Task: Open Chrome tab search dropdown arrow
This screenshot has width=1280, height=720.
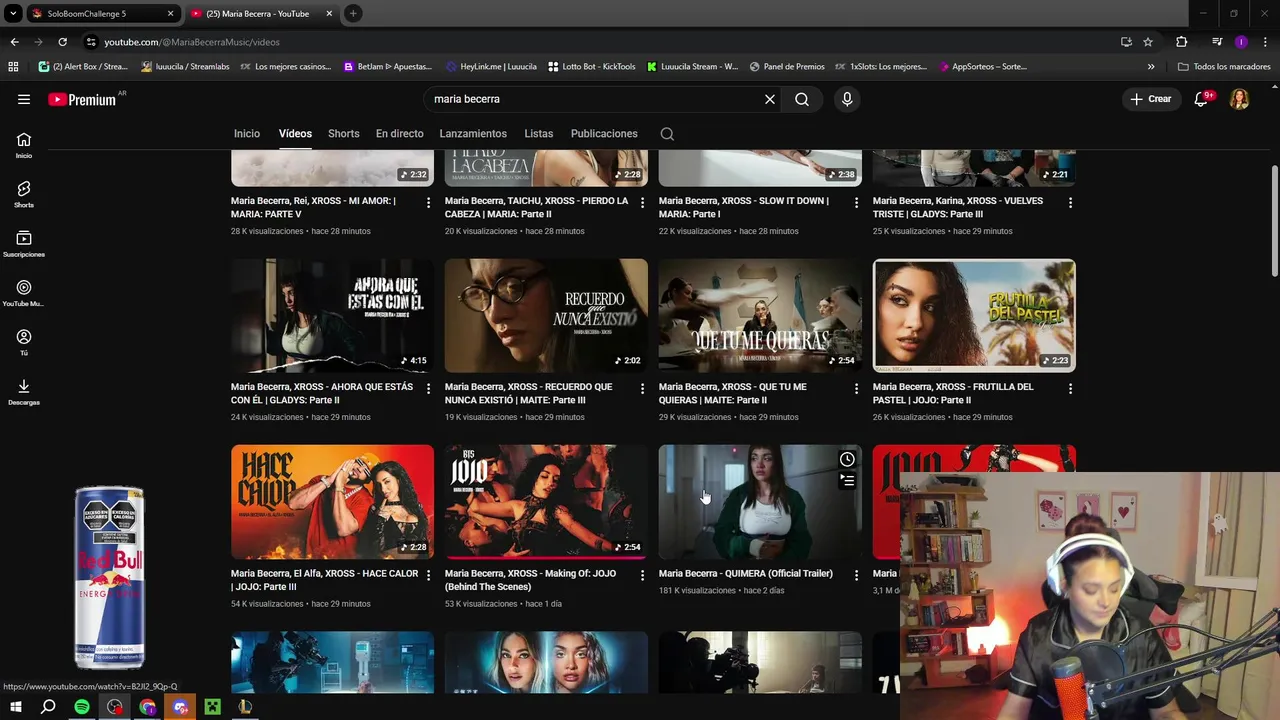Action: coord(12,14)
